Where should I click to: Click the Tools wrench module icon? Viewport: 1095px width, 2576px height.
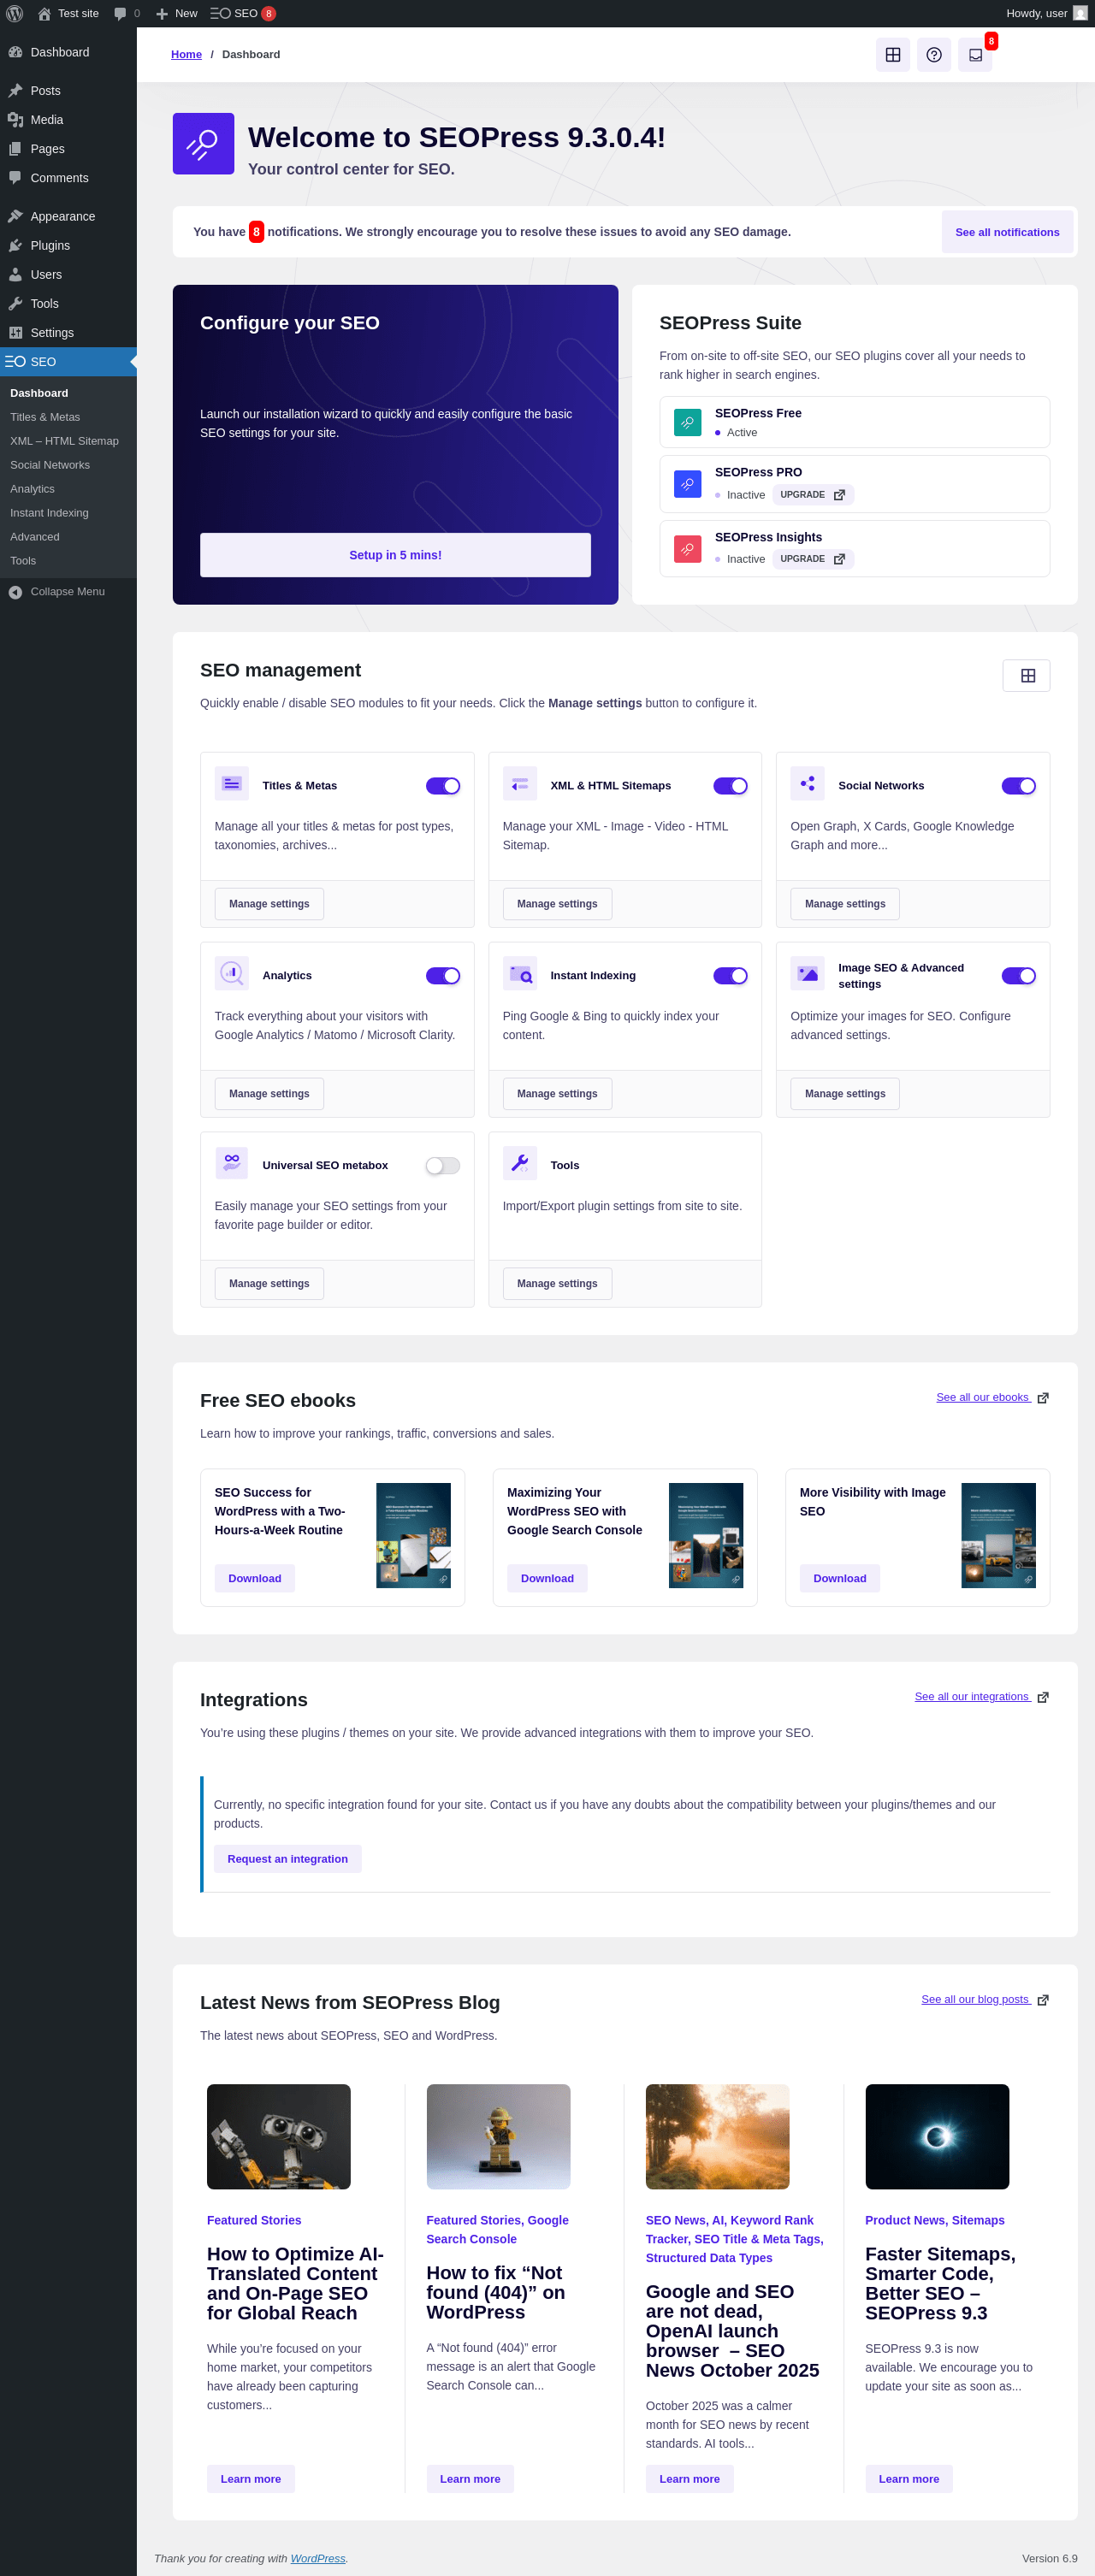tap(520, 1164)
